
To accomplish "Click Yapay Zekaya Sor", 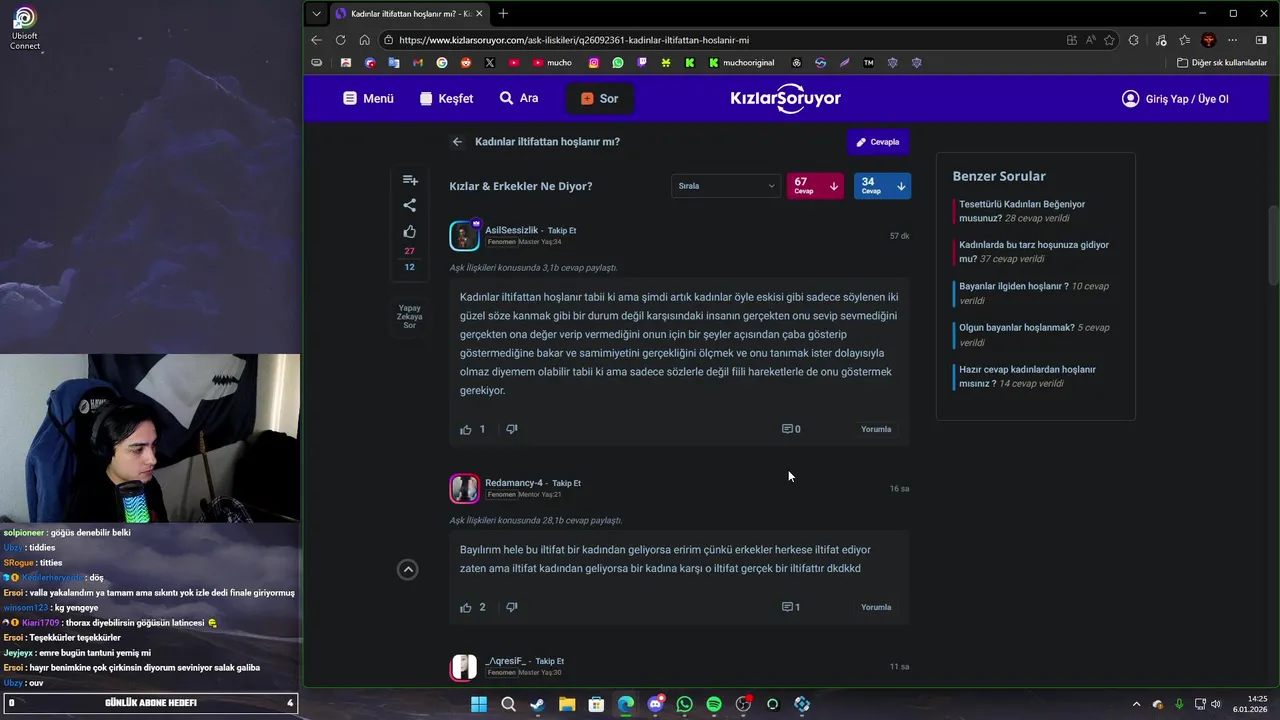I will (409, 316).
